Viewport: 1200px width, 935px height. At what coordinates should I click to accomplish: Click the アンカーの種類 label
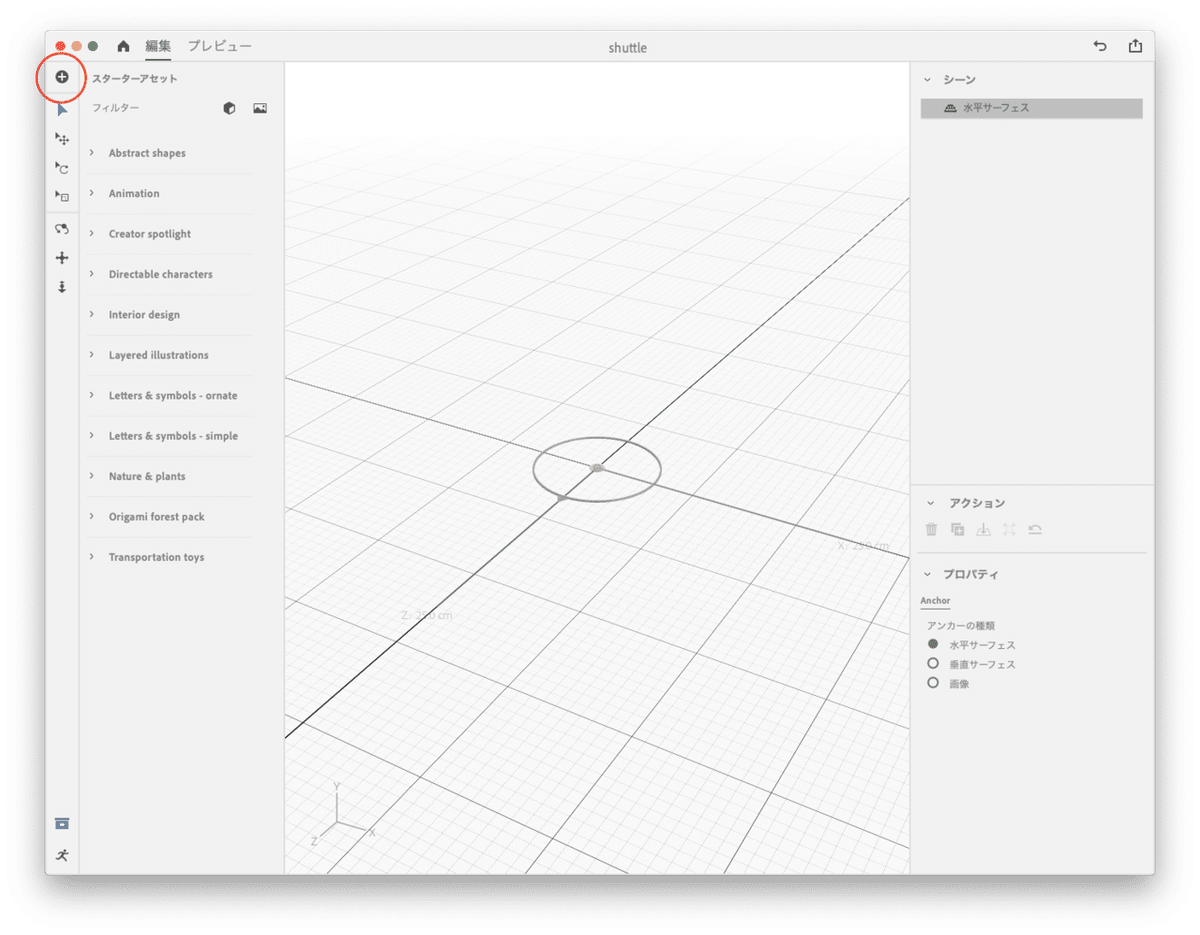(961, 625)
